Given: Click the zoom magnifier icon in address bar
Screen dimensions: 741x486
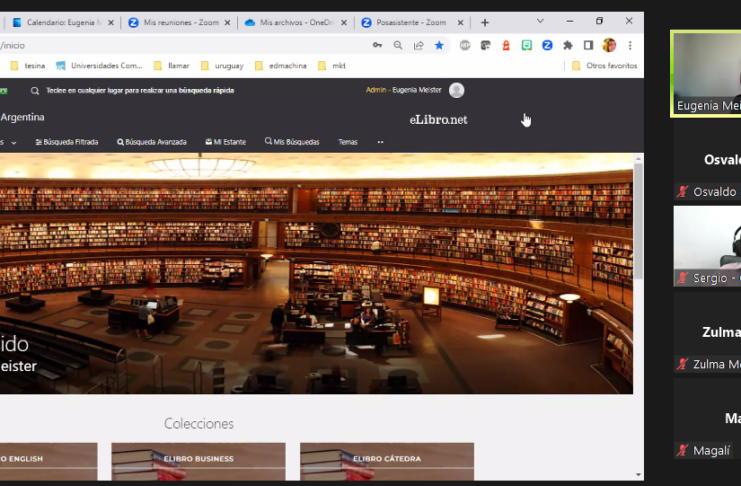Looking at the screenshot, I should coord(398,45).
